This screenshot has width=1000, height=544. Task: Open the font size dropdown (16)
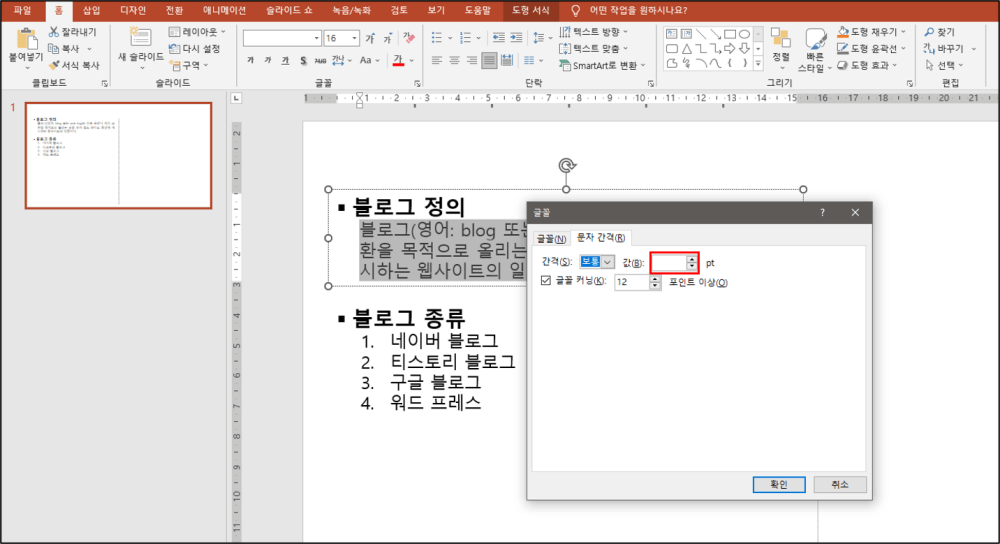tap(355, 39)
